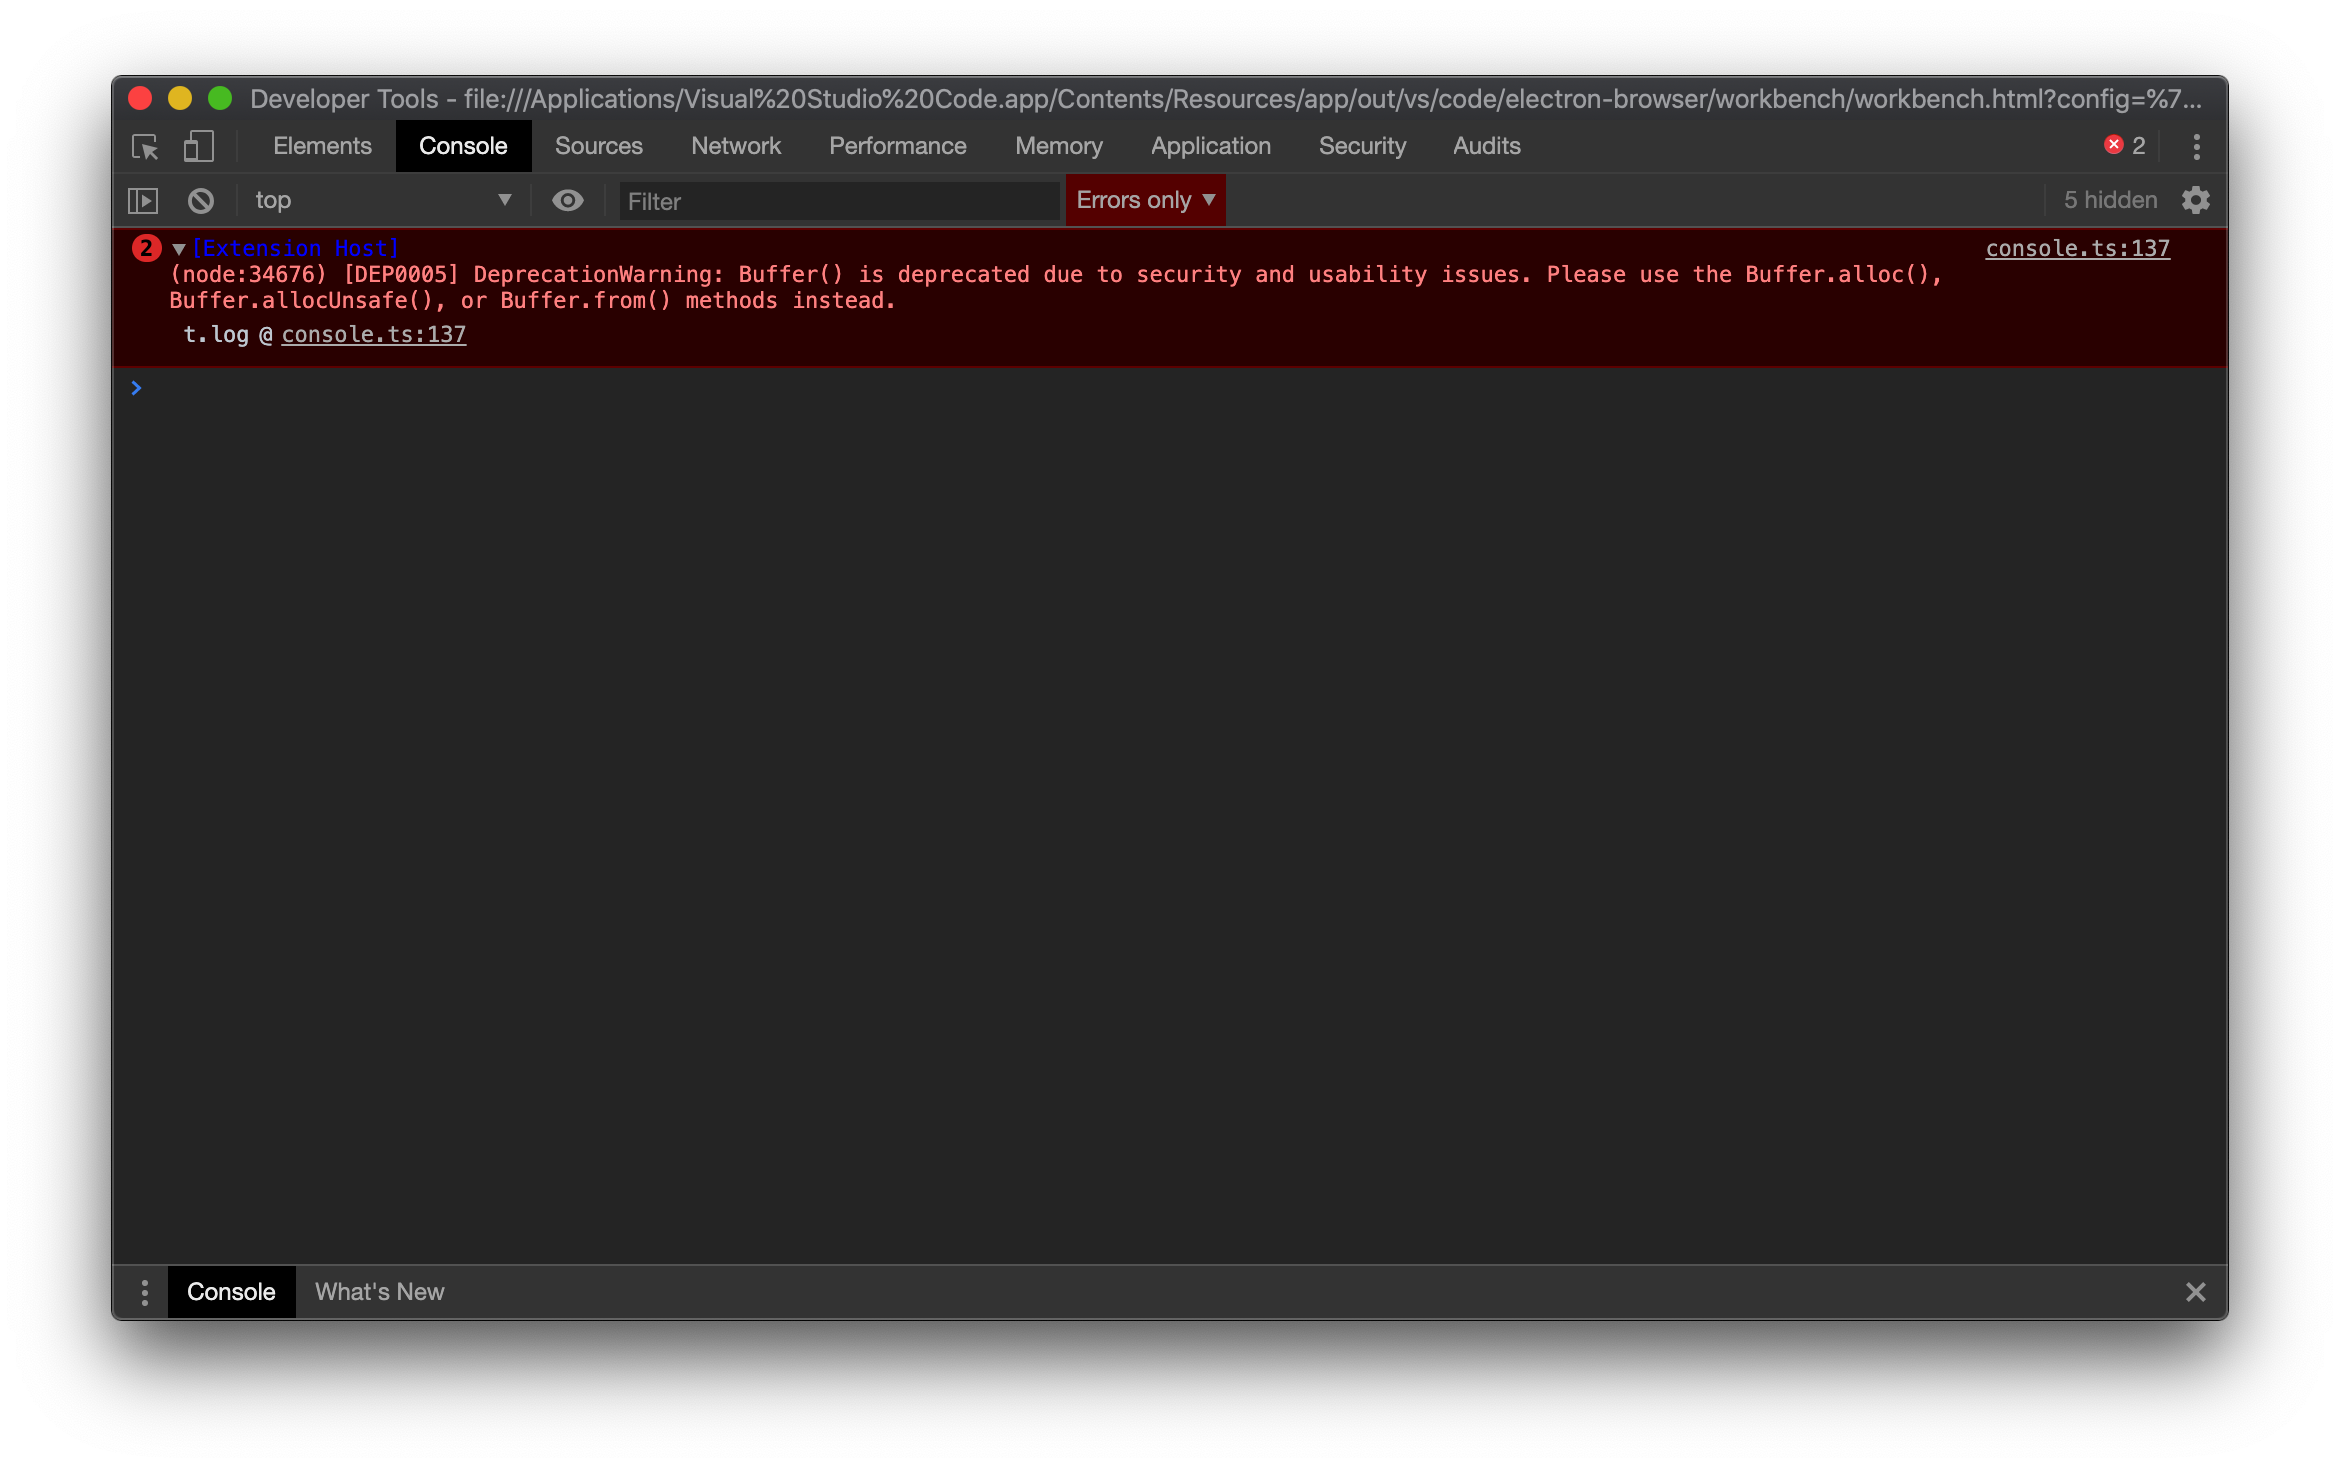
Task: Open DevTools settings gear
Action: pos(2196,200)
